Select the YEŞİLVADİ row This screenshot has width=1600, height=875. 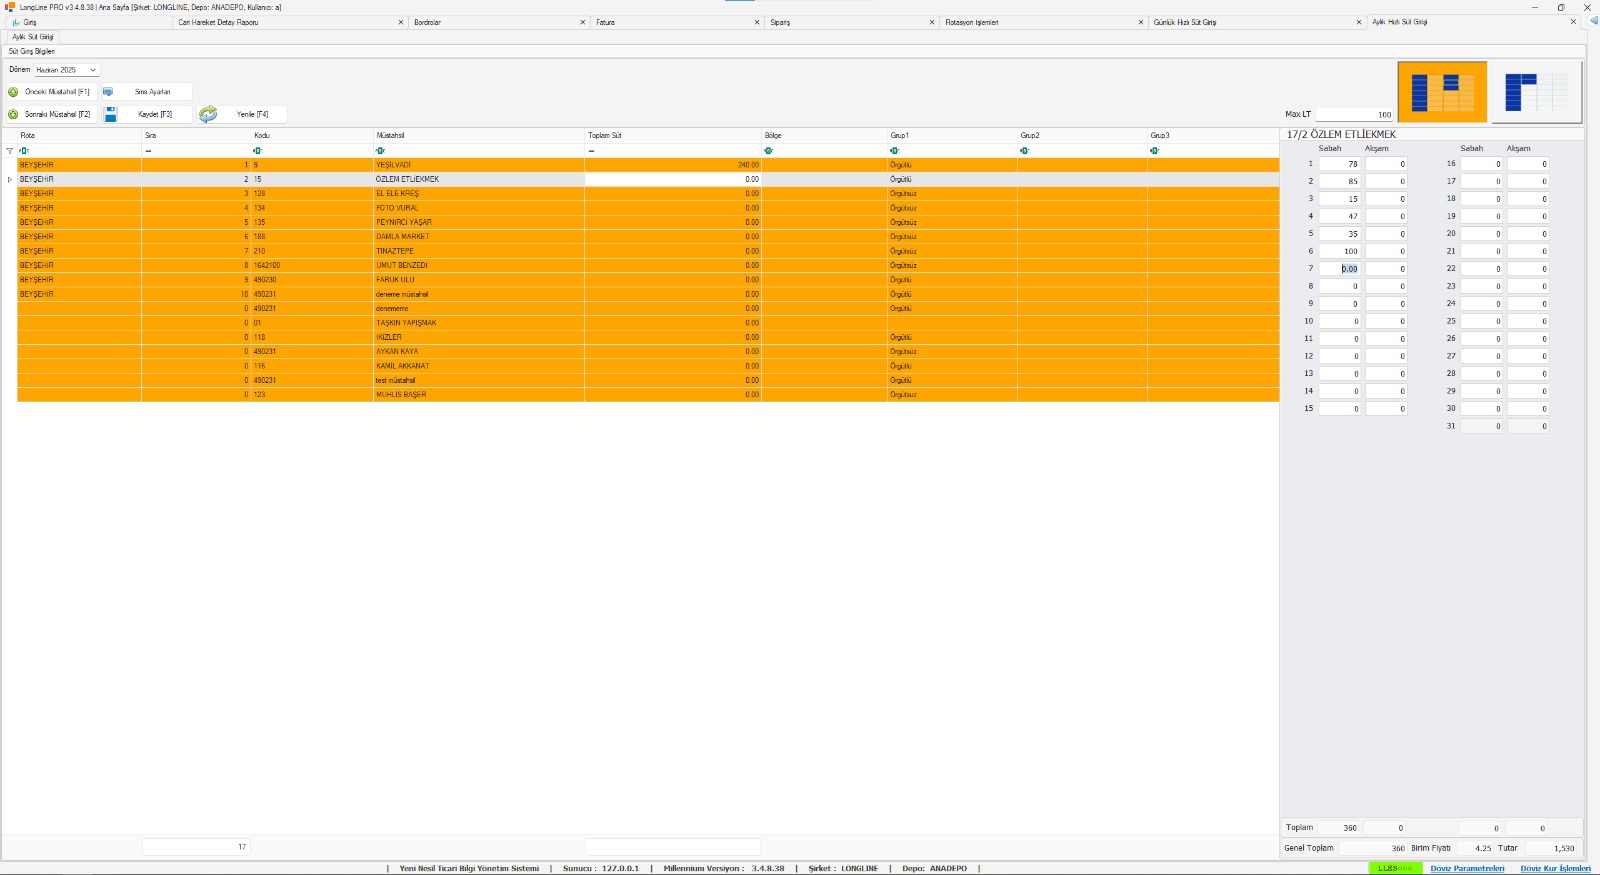[x=648, y=165]
